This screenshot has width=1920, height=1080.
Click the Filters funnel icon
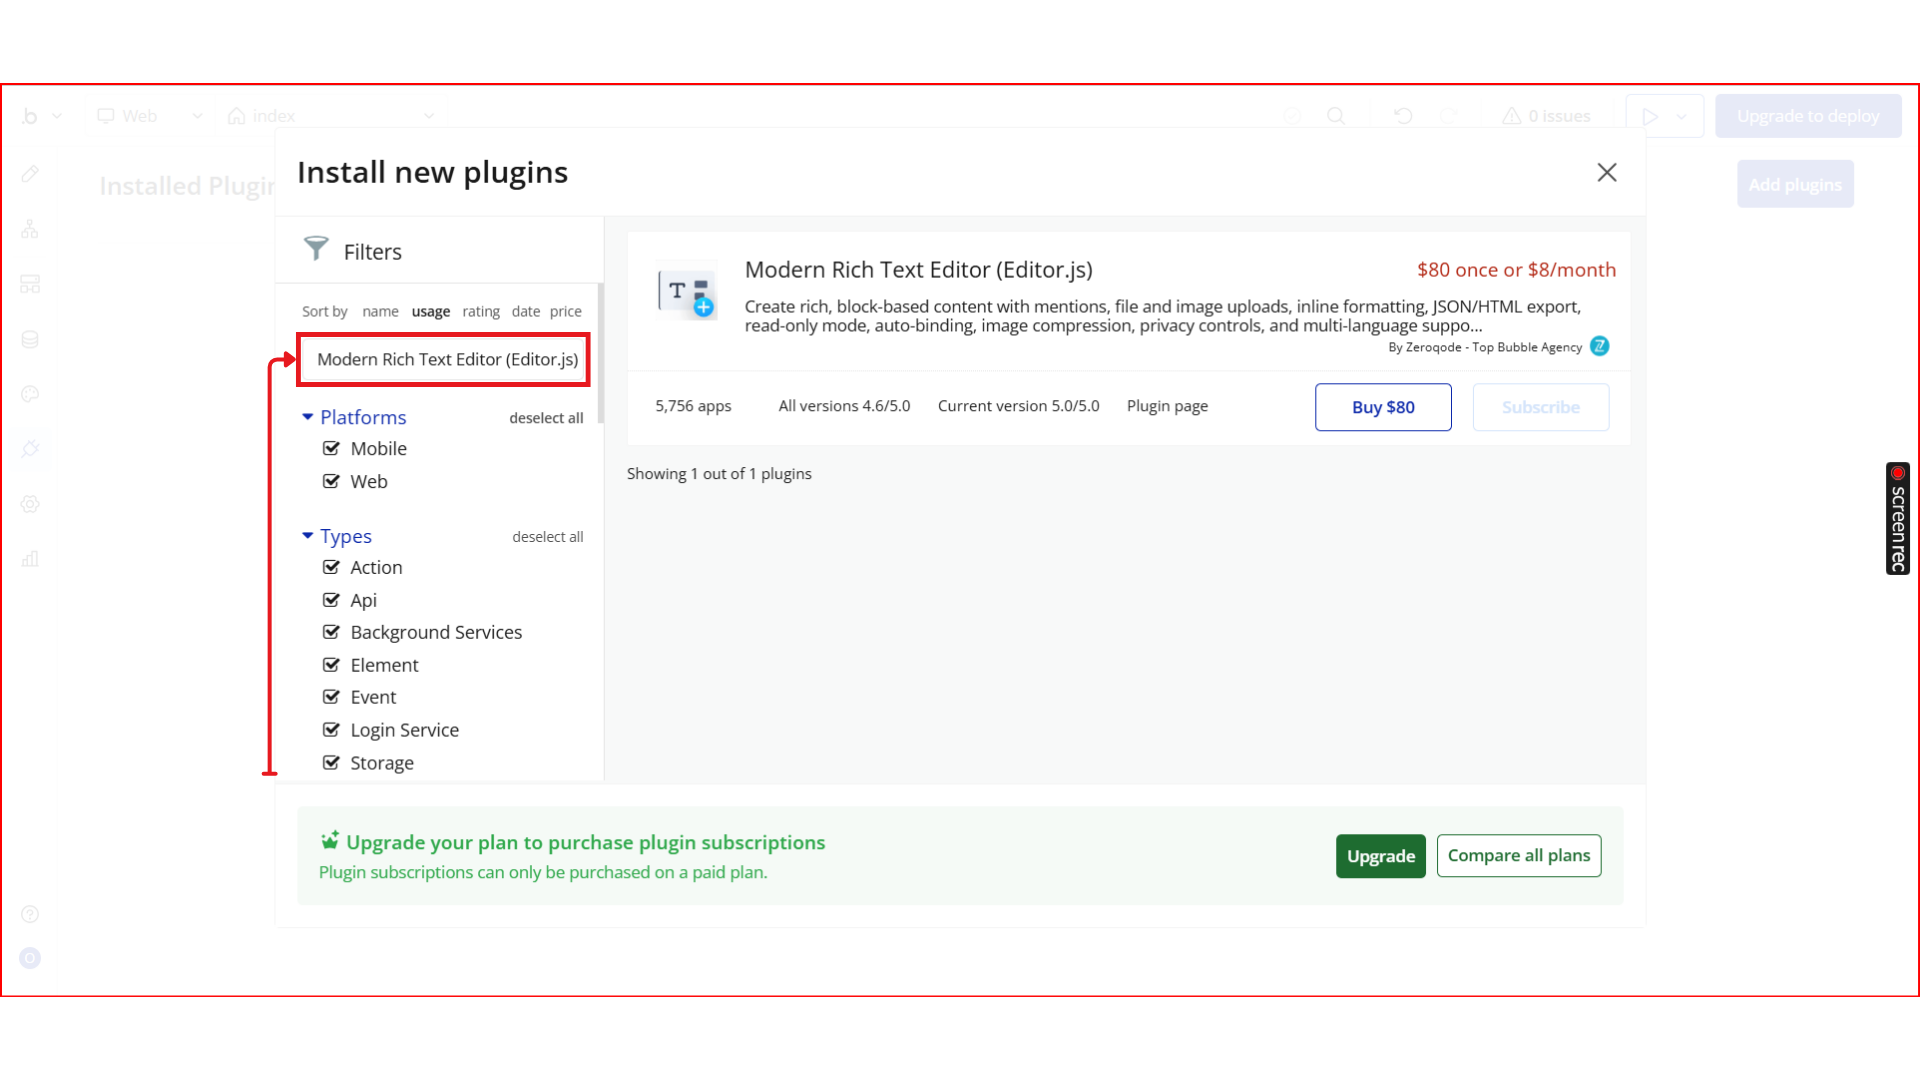[316, 249]
